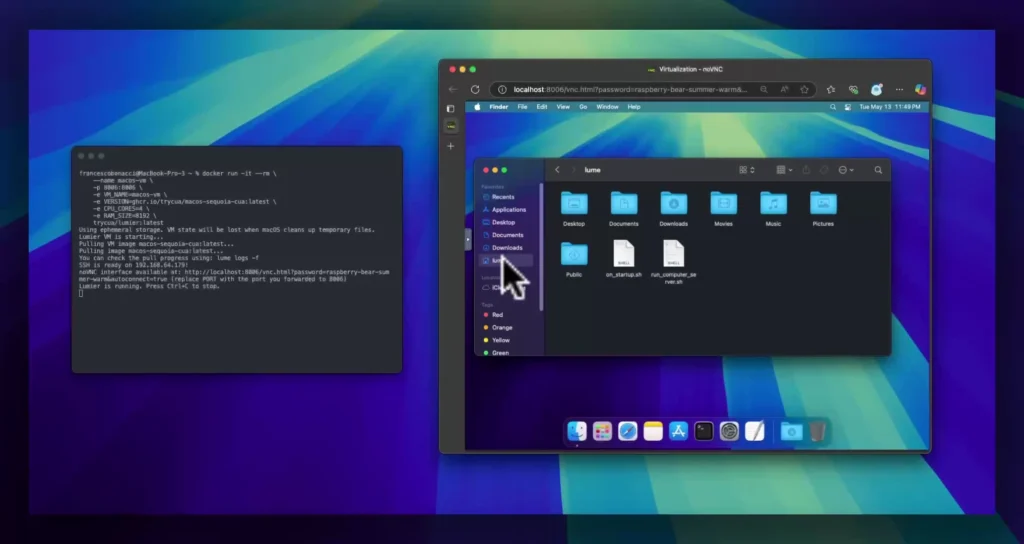Open Finder from the VM dock
Screen dimensions: 1024x544
click(577, 432)
